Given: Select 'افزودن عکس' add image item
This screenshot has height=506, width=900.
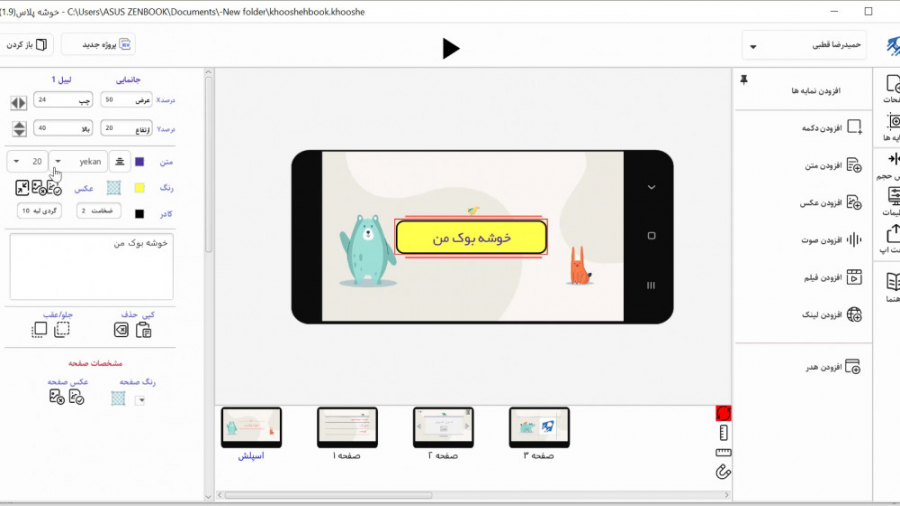Looking at the screenshot, I should [x=831, y=203].
